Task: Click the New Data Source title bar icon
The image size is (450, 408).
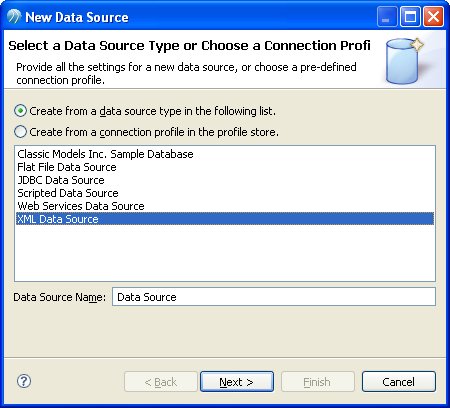Action: pos(14,17)
